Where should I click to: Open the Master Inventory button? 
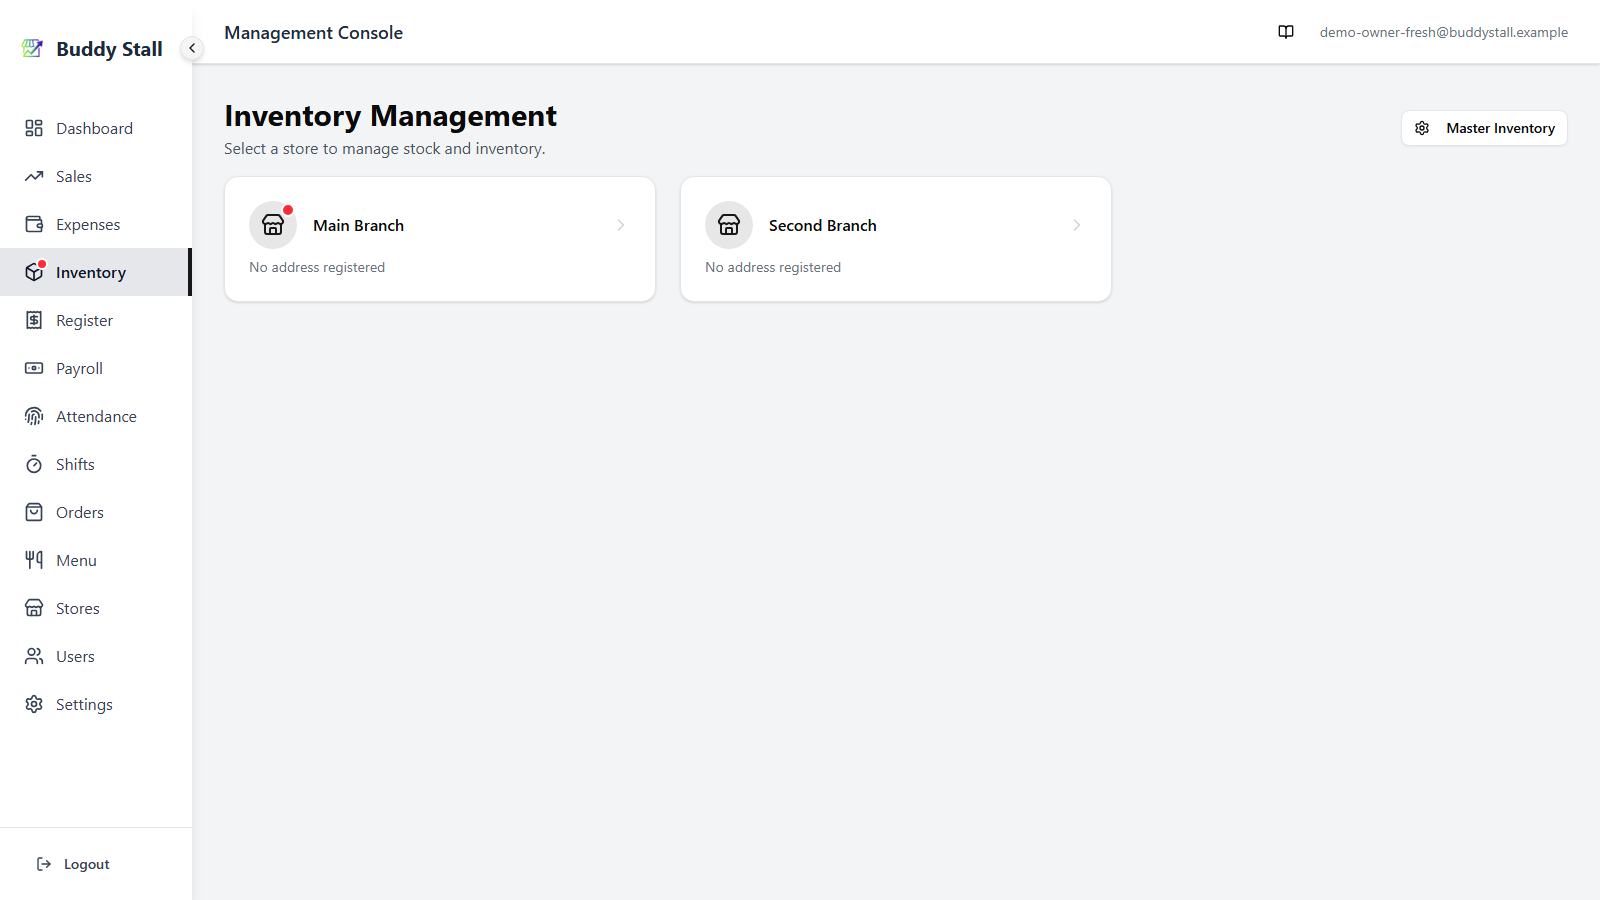[x=1484, y=128]
